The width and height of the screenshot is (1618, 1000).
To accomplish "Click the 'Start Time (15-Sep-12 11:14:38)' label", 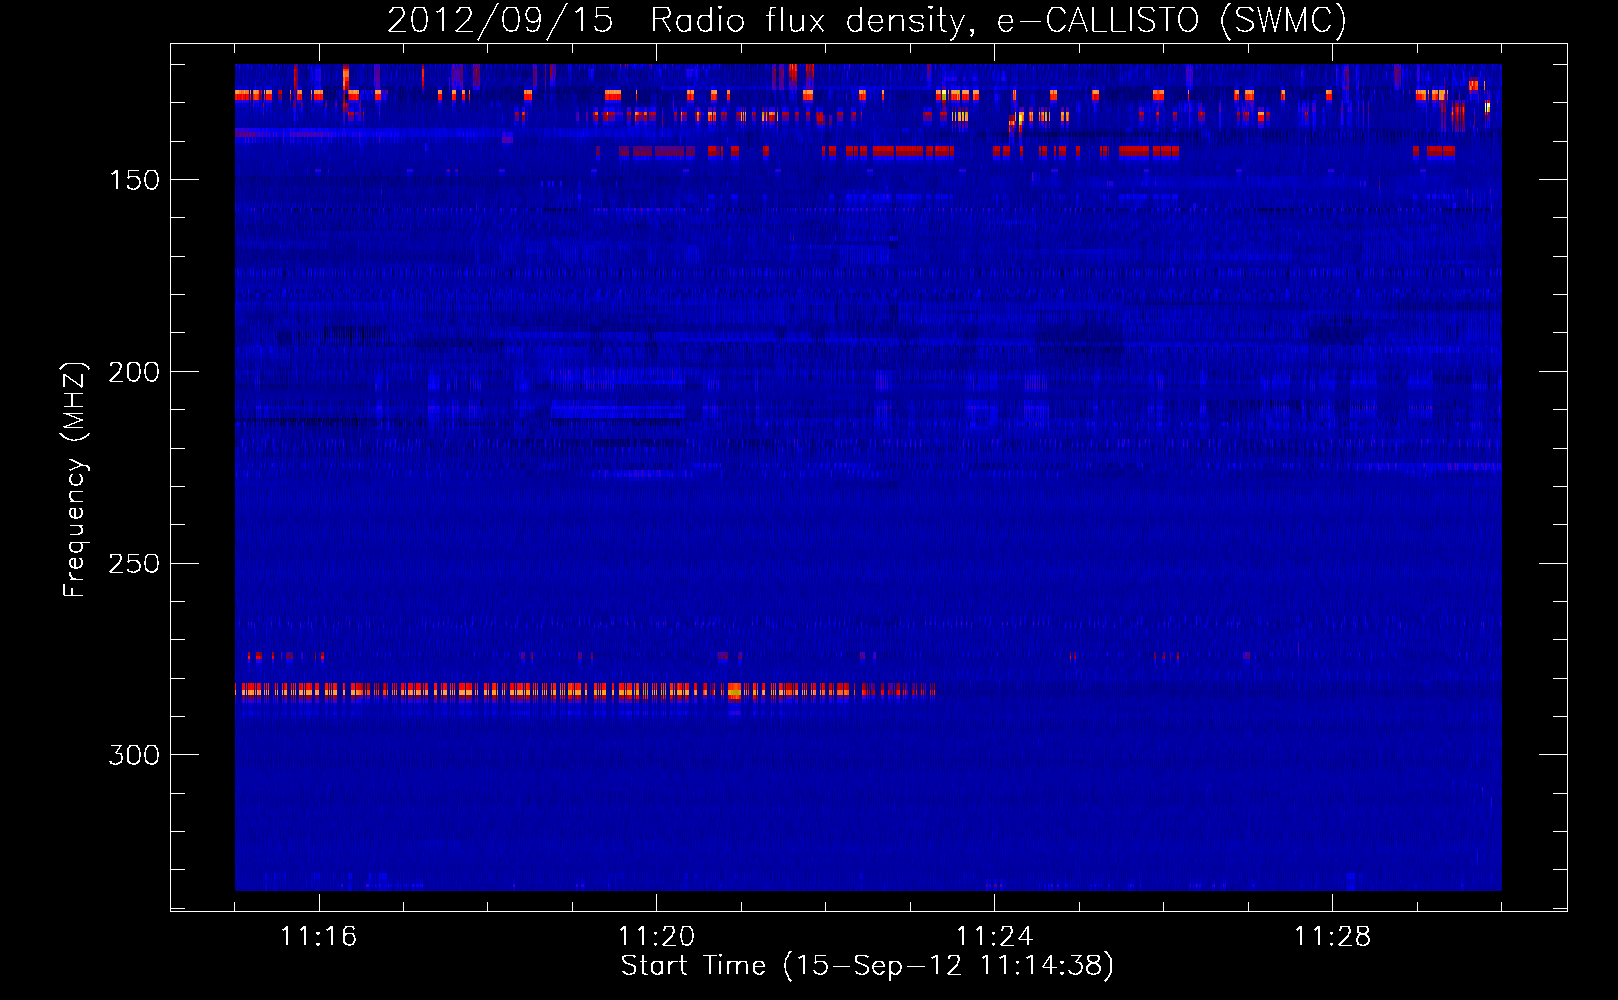I will click(867, 966).
